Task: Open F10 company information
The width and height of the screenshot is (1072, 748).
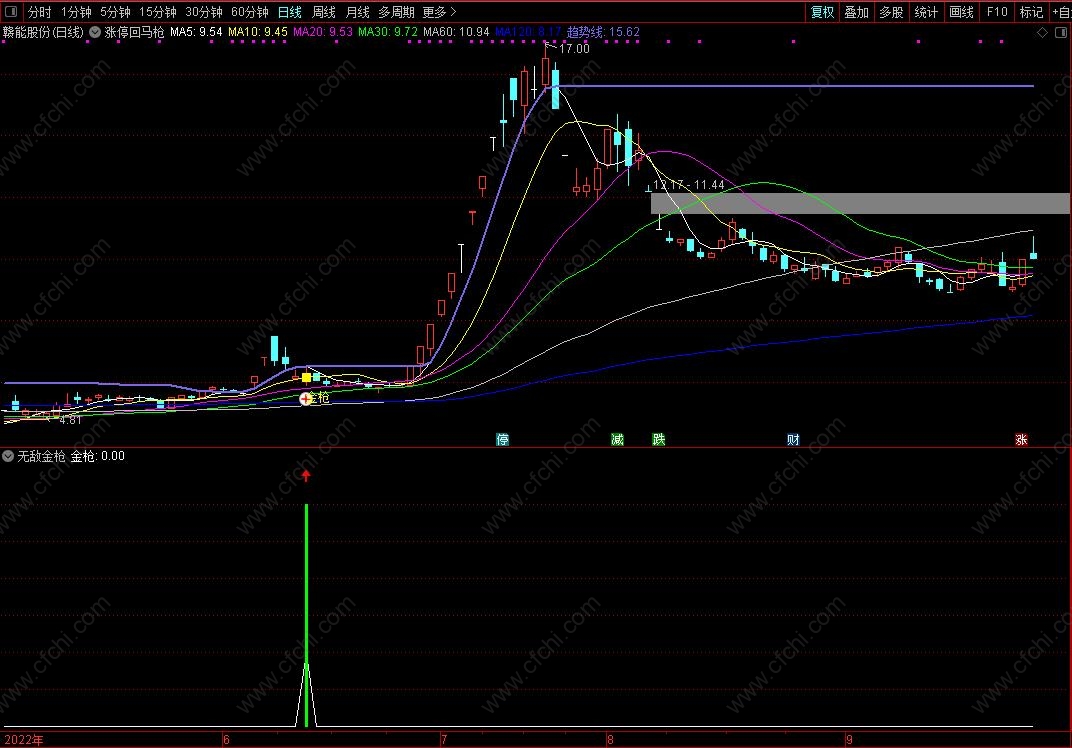Action: [x=997, y=12]
